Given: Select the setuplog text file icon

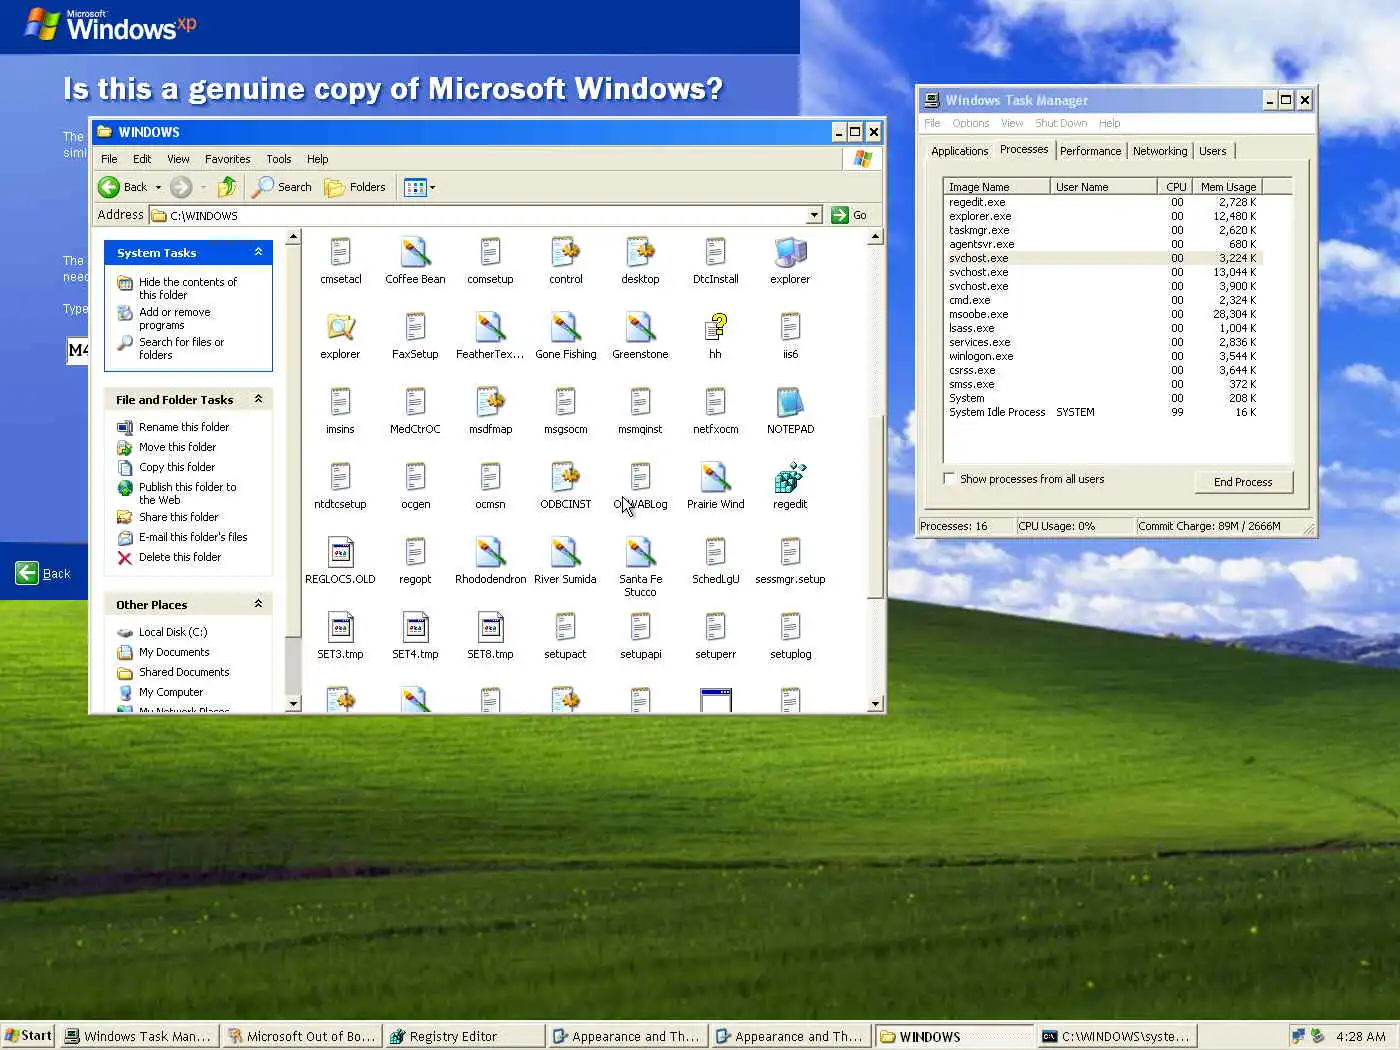Looking at the screenshot, I should 790,627.
